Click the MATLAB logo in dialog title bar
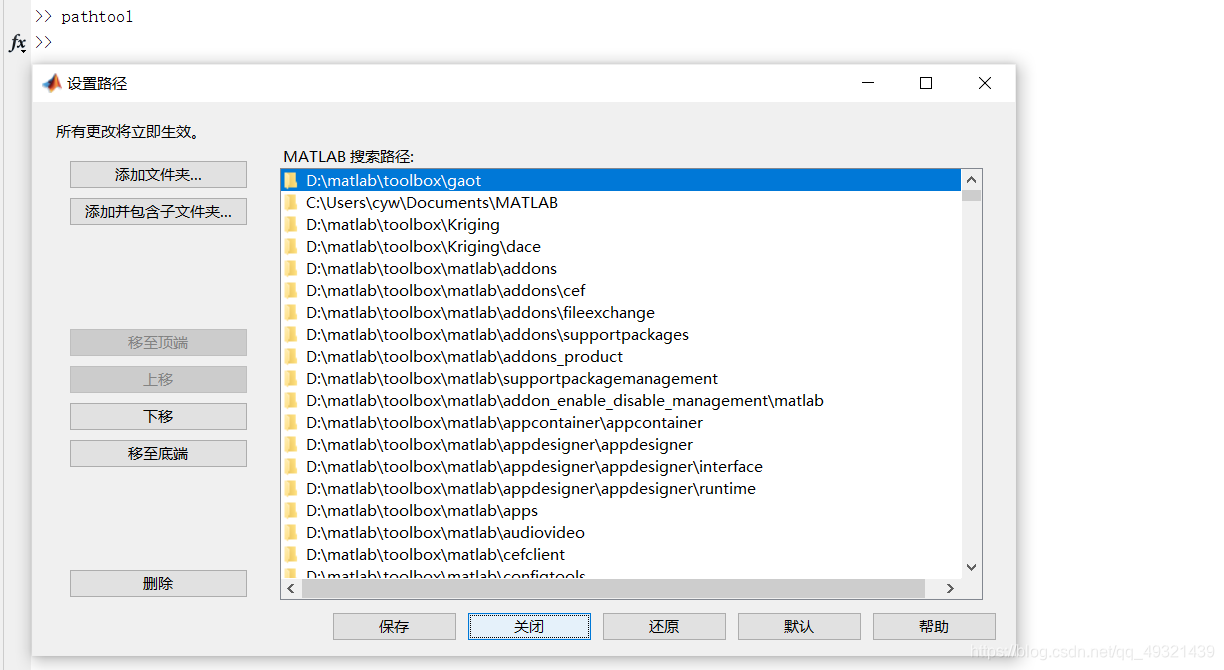Screen dimensions: 1224x670 tap(51, 84)
